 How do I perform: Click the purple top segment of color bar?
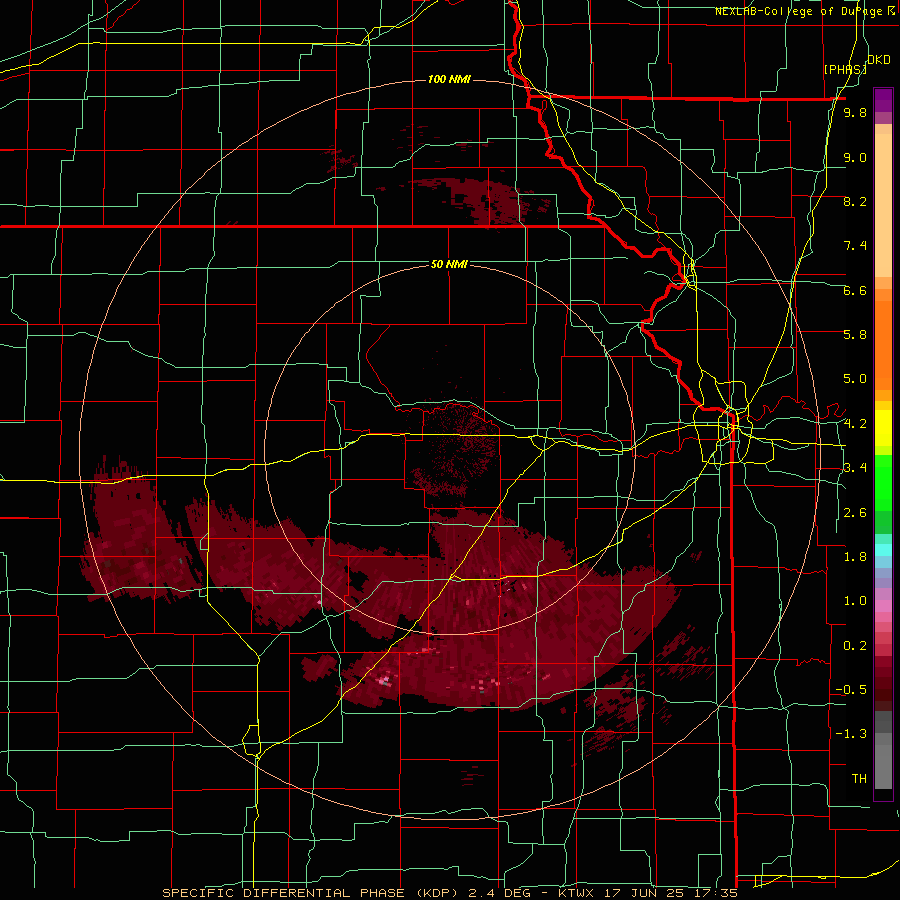tap(883, 101)
